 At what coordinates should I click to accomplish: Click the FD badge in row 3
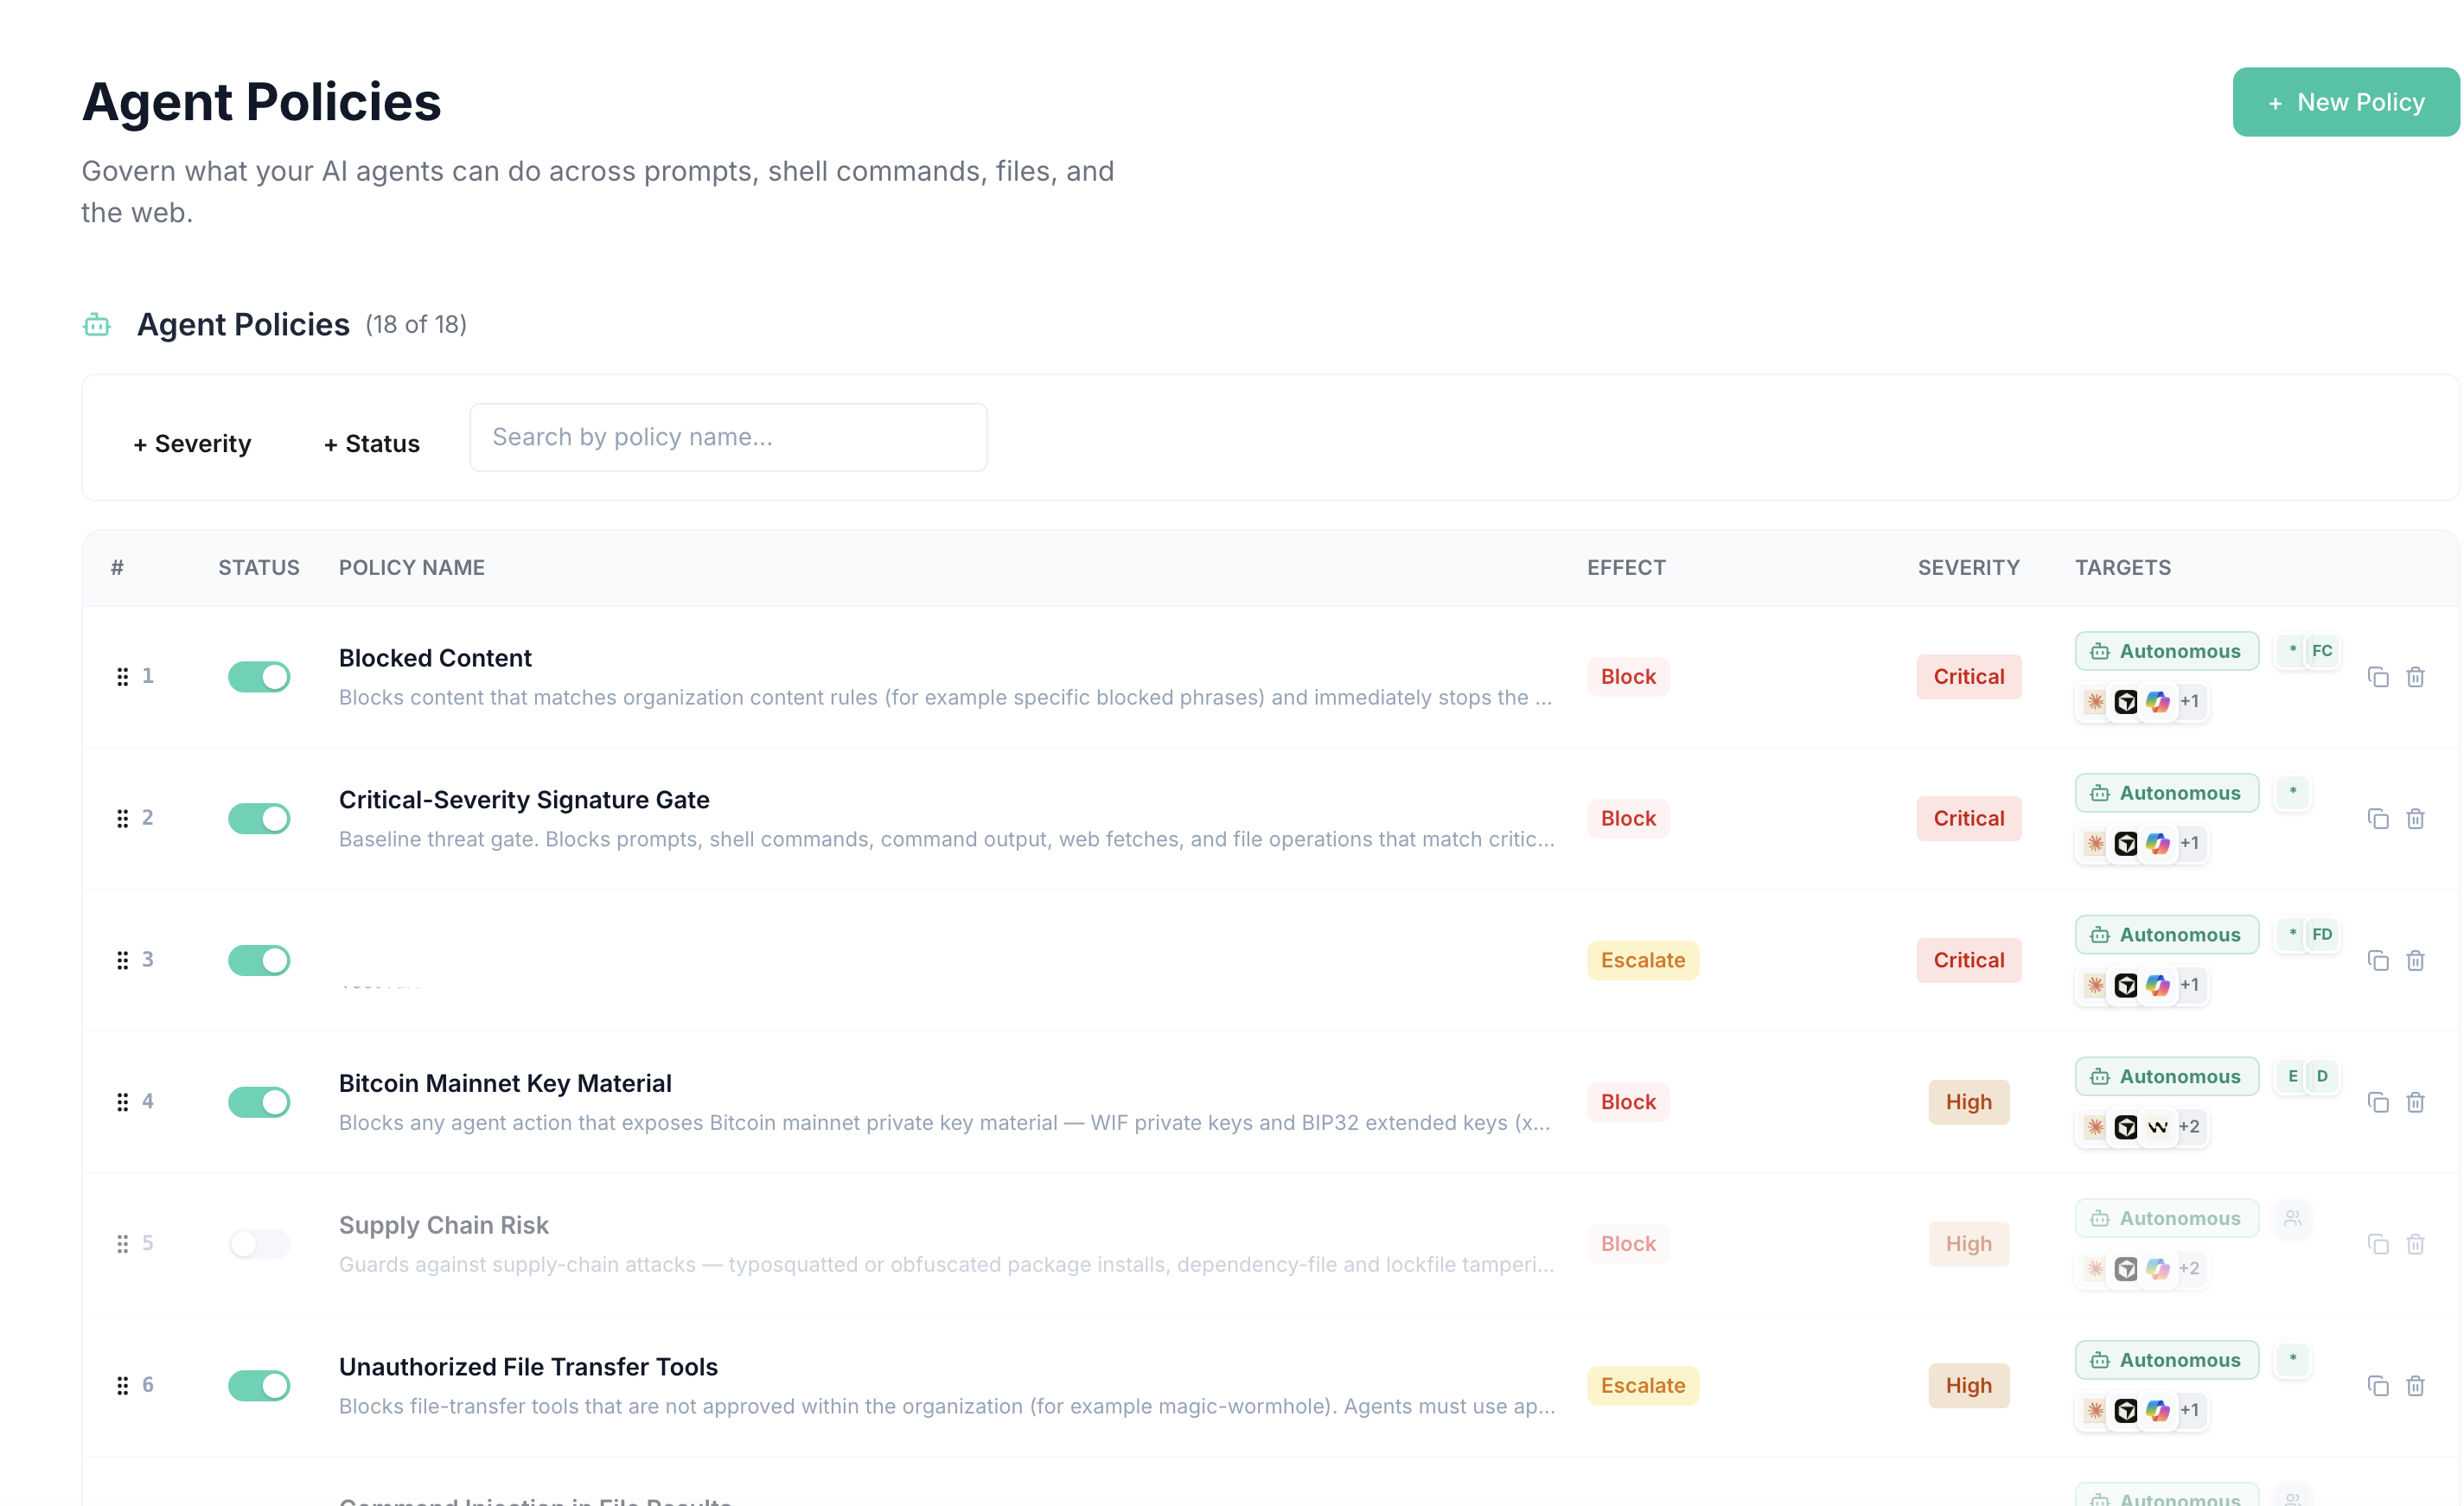pyautogui.click(x=2322, y=935)
